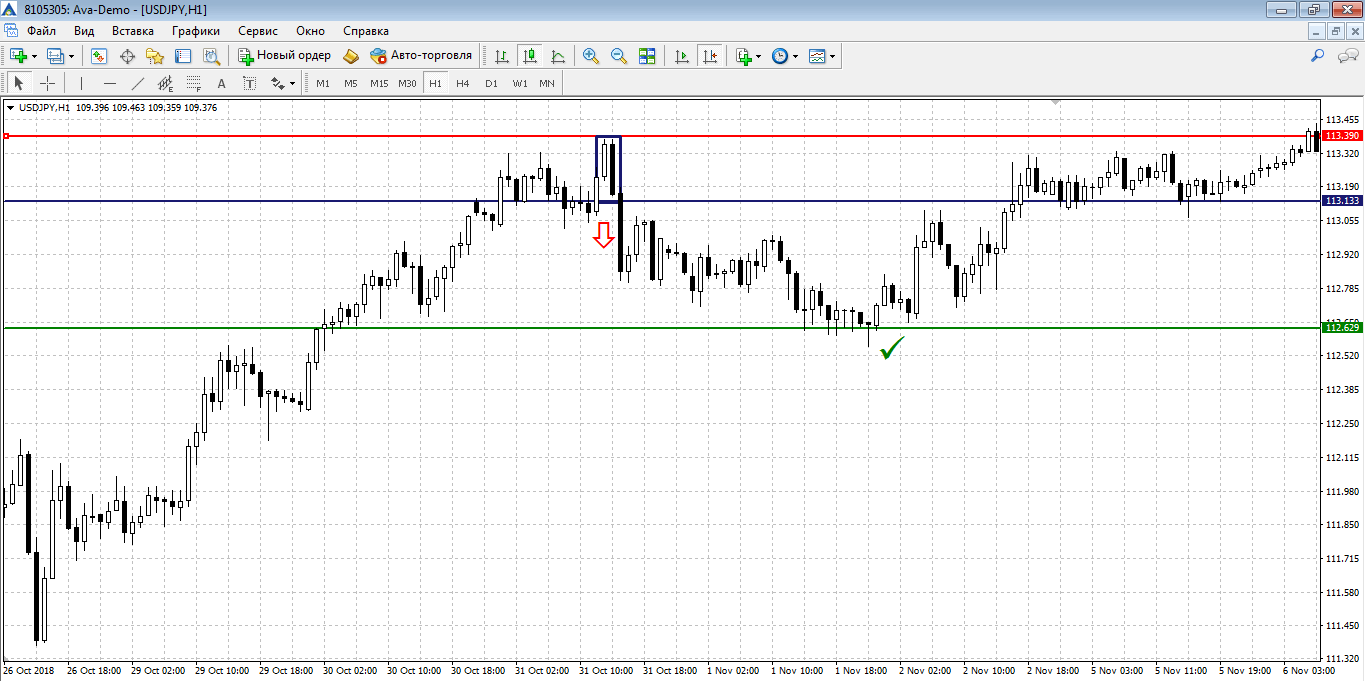This screenshot has height=681, width=1365.
Task: Open the Файл menu
Action: (x=42, y=31)
